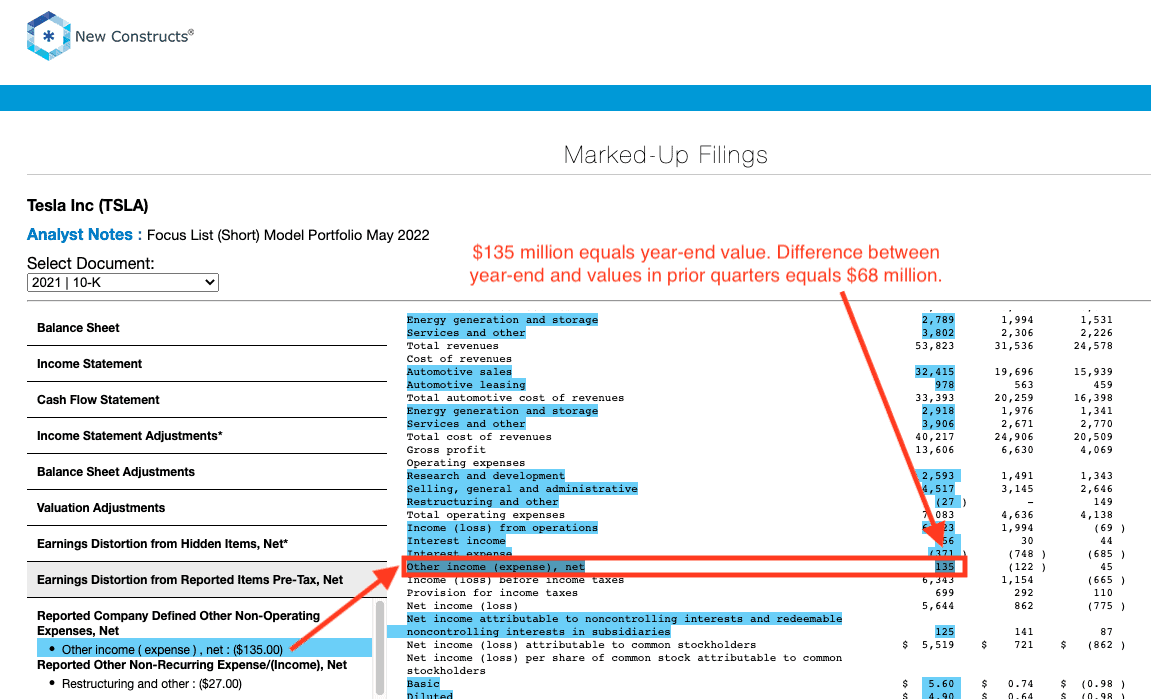Click the 'Total operating expenses' filing line
The height and width of the screenshot is (699, 1151).
(x=485, y=515)
